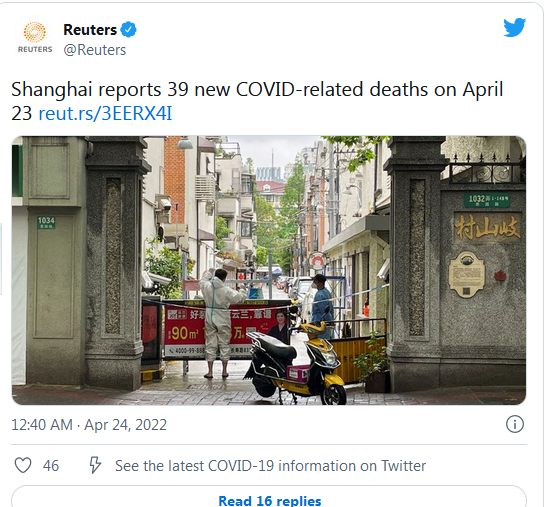The height and width of the screenshot is (507, 544).
Task: Click the Apr 24, 2022 date
Action: (x=125, y=425)
